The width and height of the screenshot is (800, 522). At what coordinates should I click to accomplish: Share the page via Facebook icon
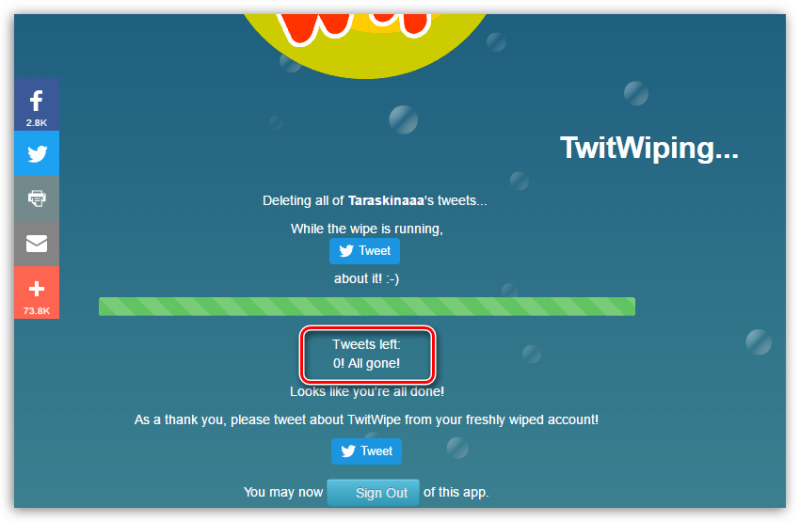point(36,101)
